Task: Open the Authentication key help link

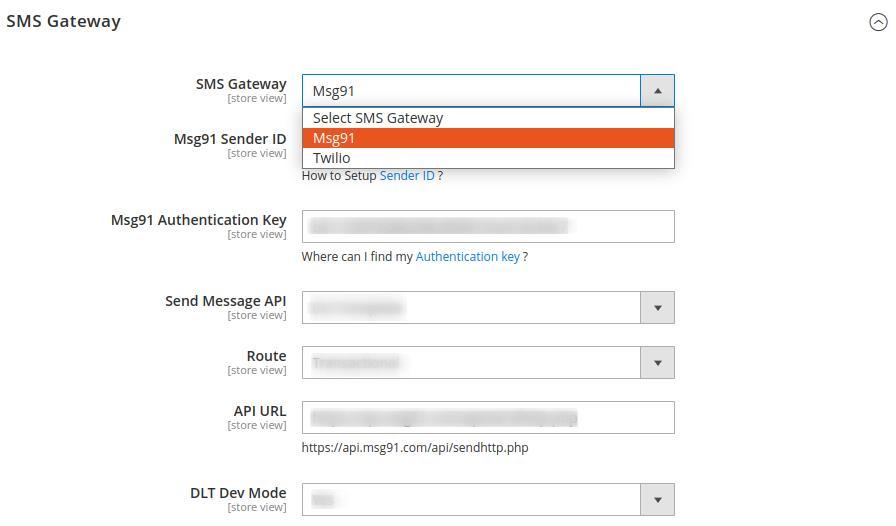Action: coord(467,257)
